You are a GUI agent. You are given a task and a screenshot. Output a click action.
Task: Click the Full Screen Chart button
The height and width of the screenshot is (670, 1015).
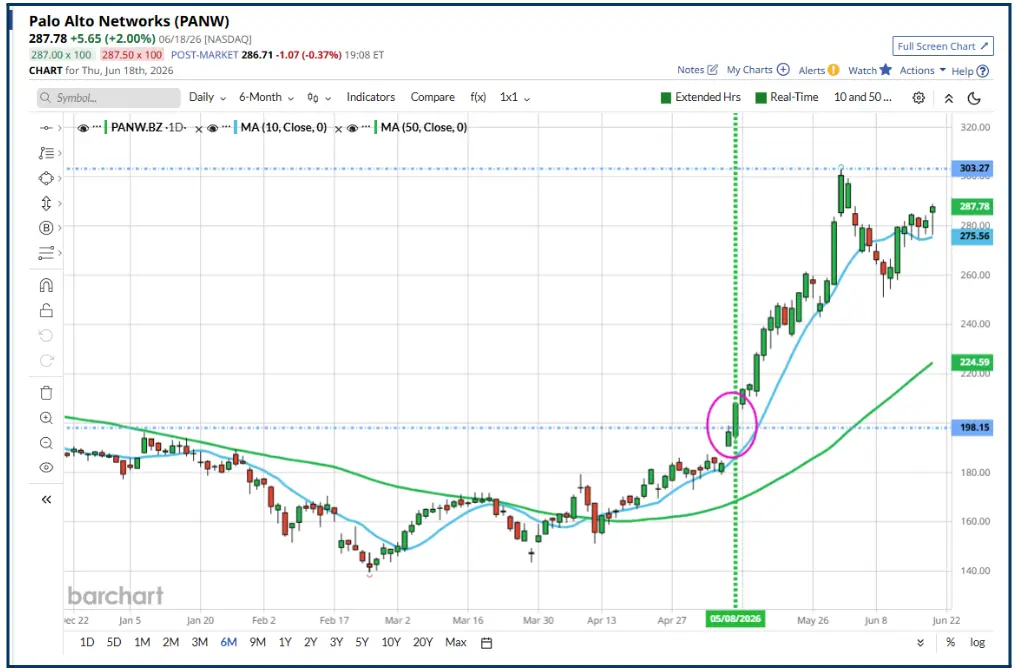click(942, 47)
